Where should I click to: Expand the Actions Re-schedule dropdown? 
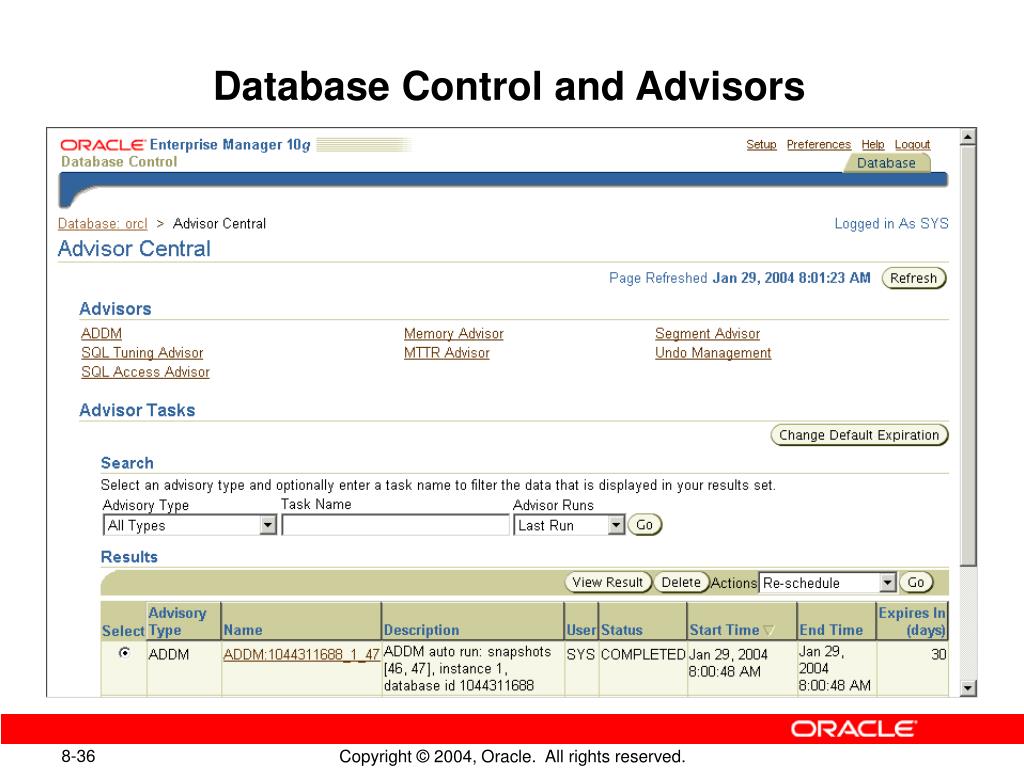click(827, 583)
